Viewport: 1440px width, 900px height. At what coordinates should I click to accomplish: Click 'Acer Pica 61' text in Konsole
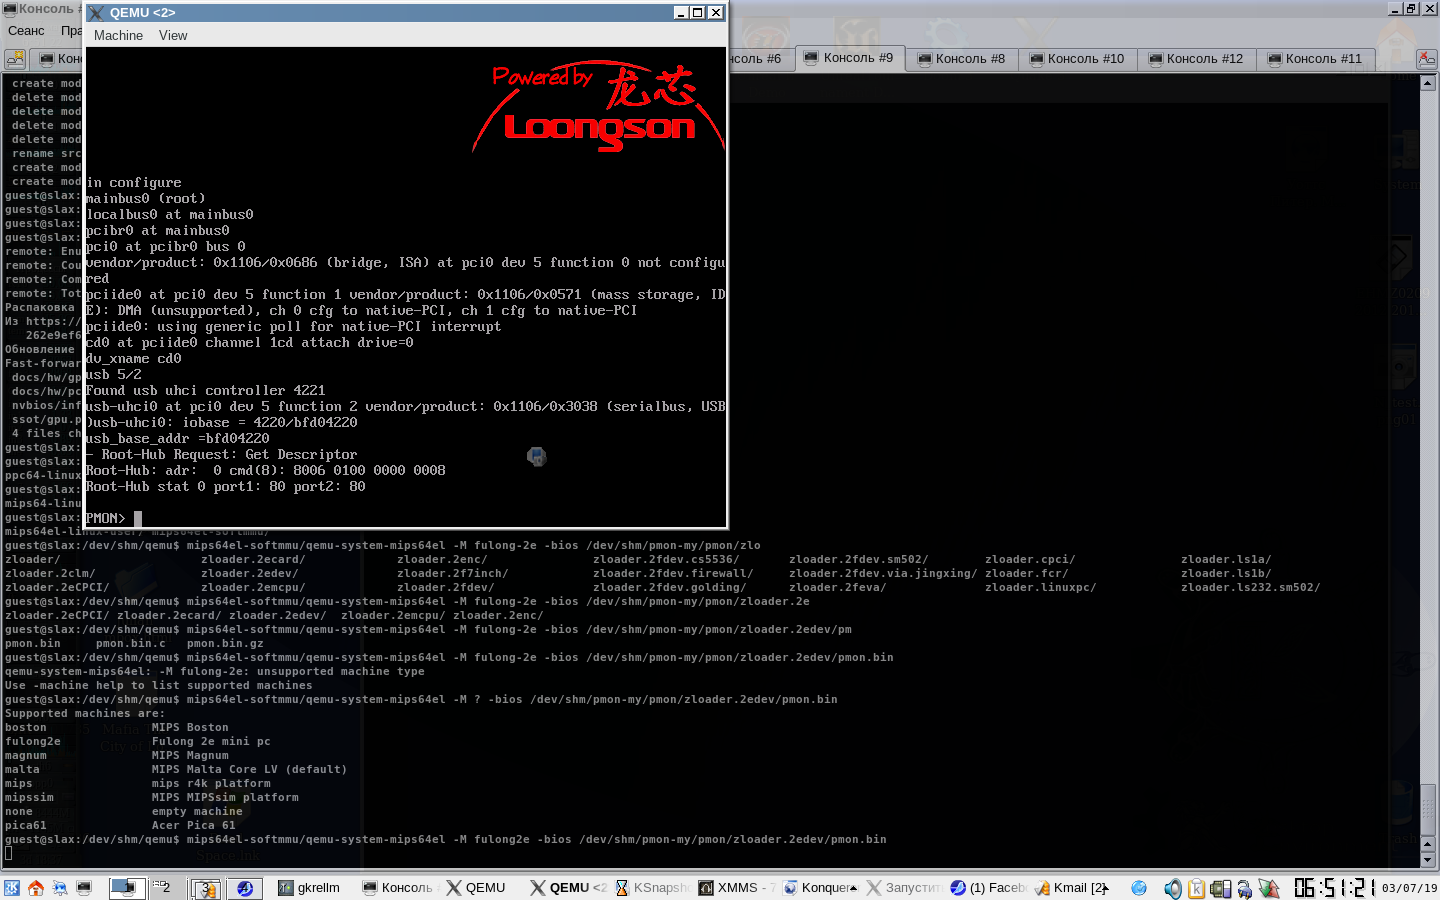click(194, 825)
